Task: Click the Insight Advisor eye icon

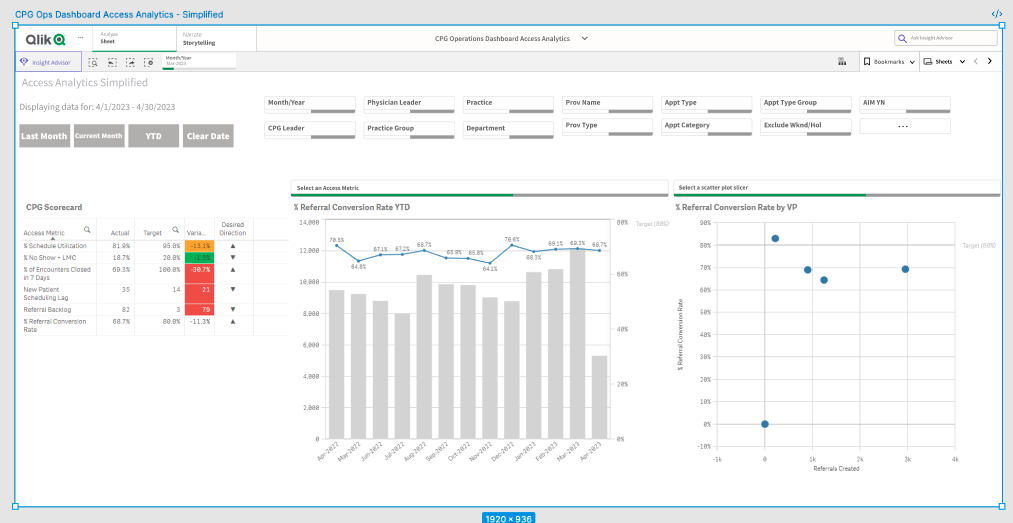Action: pyautogui.click(x=25, y=62)
